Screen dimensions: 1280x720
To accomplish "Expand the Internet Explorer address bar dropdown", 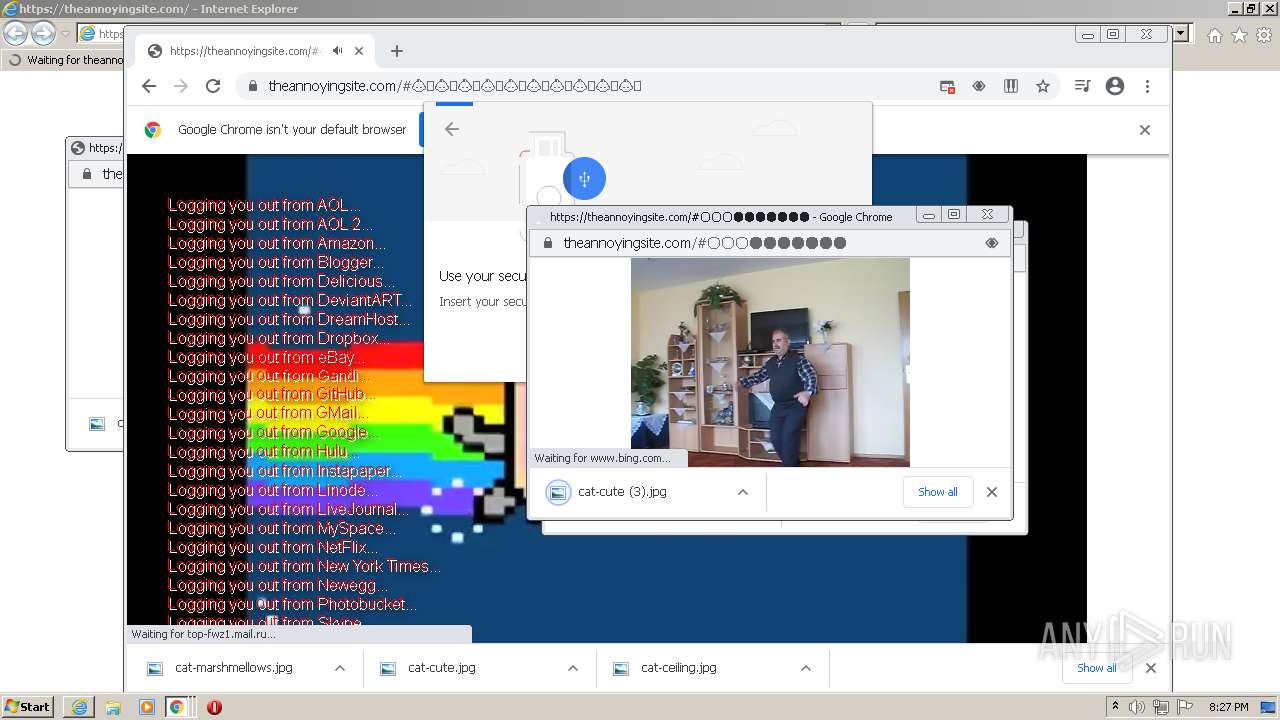I will [x=1181, y=34].
